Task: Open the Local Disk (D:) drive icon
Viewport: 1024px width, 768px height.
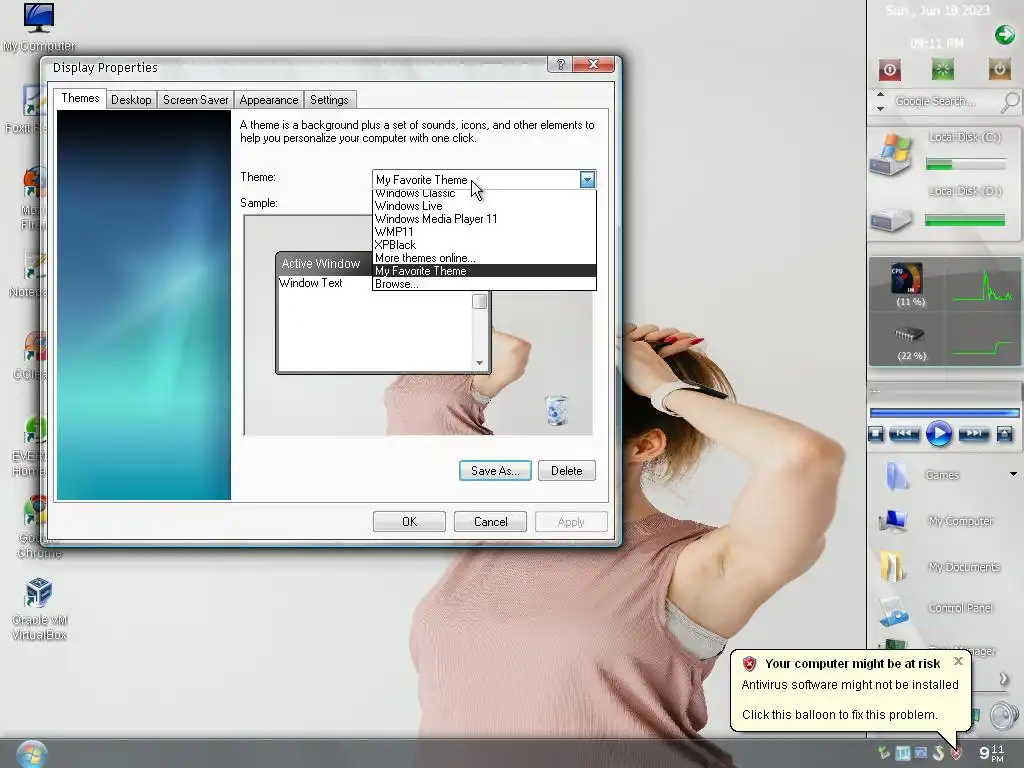Action: coord(891,219)
